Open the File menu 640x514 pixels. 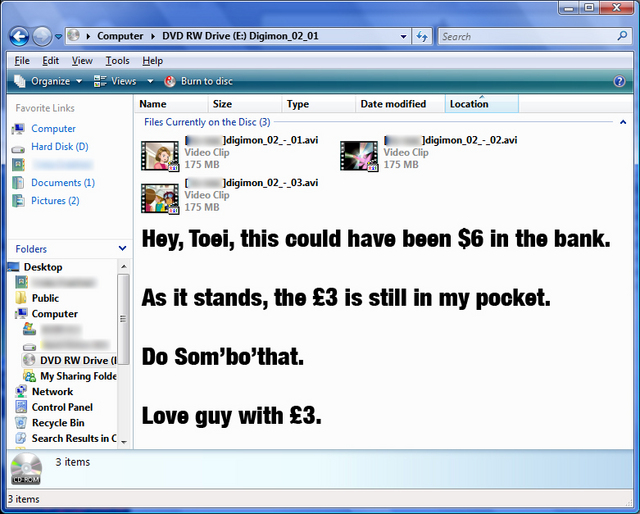[22, 61]
